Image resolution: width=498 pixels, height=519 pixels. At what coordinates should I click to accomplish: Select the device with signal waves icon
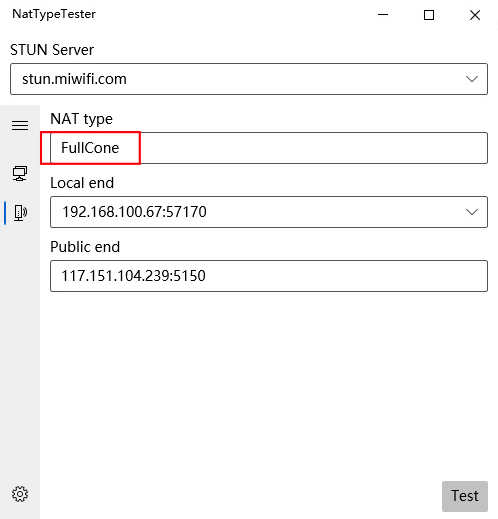[20, 213]
